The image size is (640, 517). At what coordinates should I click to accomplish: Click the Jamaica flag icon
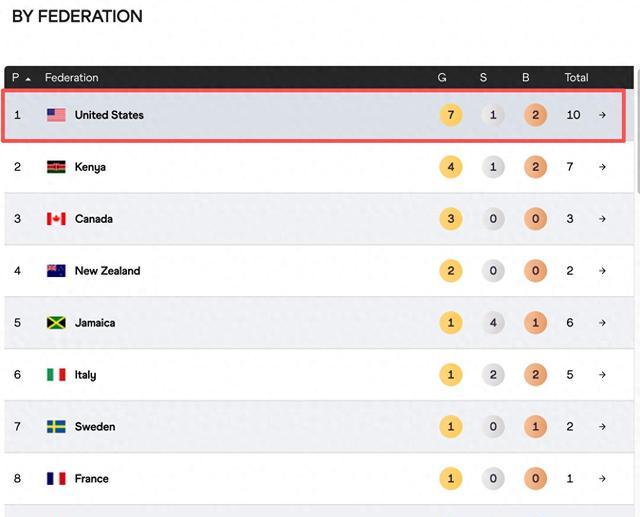pos(56,323)
